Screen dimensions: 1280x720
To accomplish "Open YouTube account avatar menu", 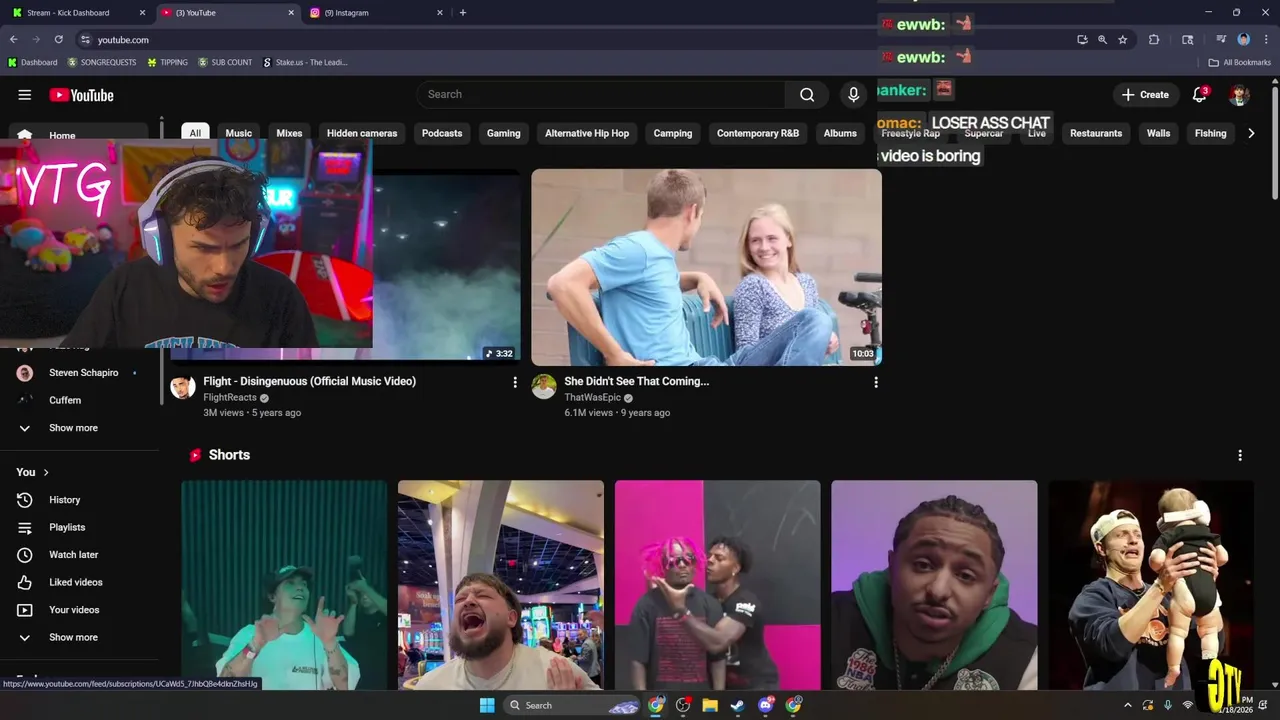I will 1240,95.
